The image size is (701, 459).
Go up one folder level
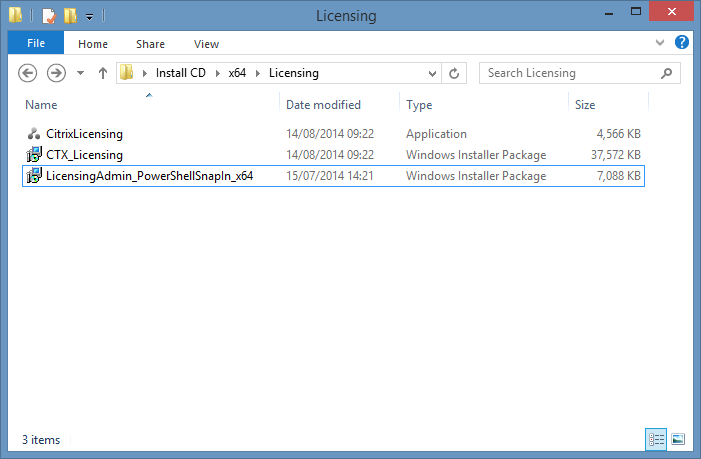(x=102, y=73)
